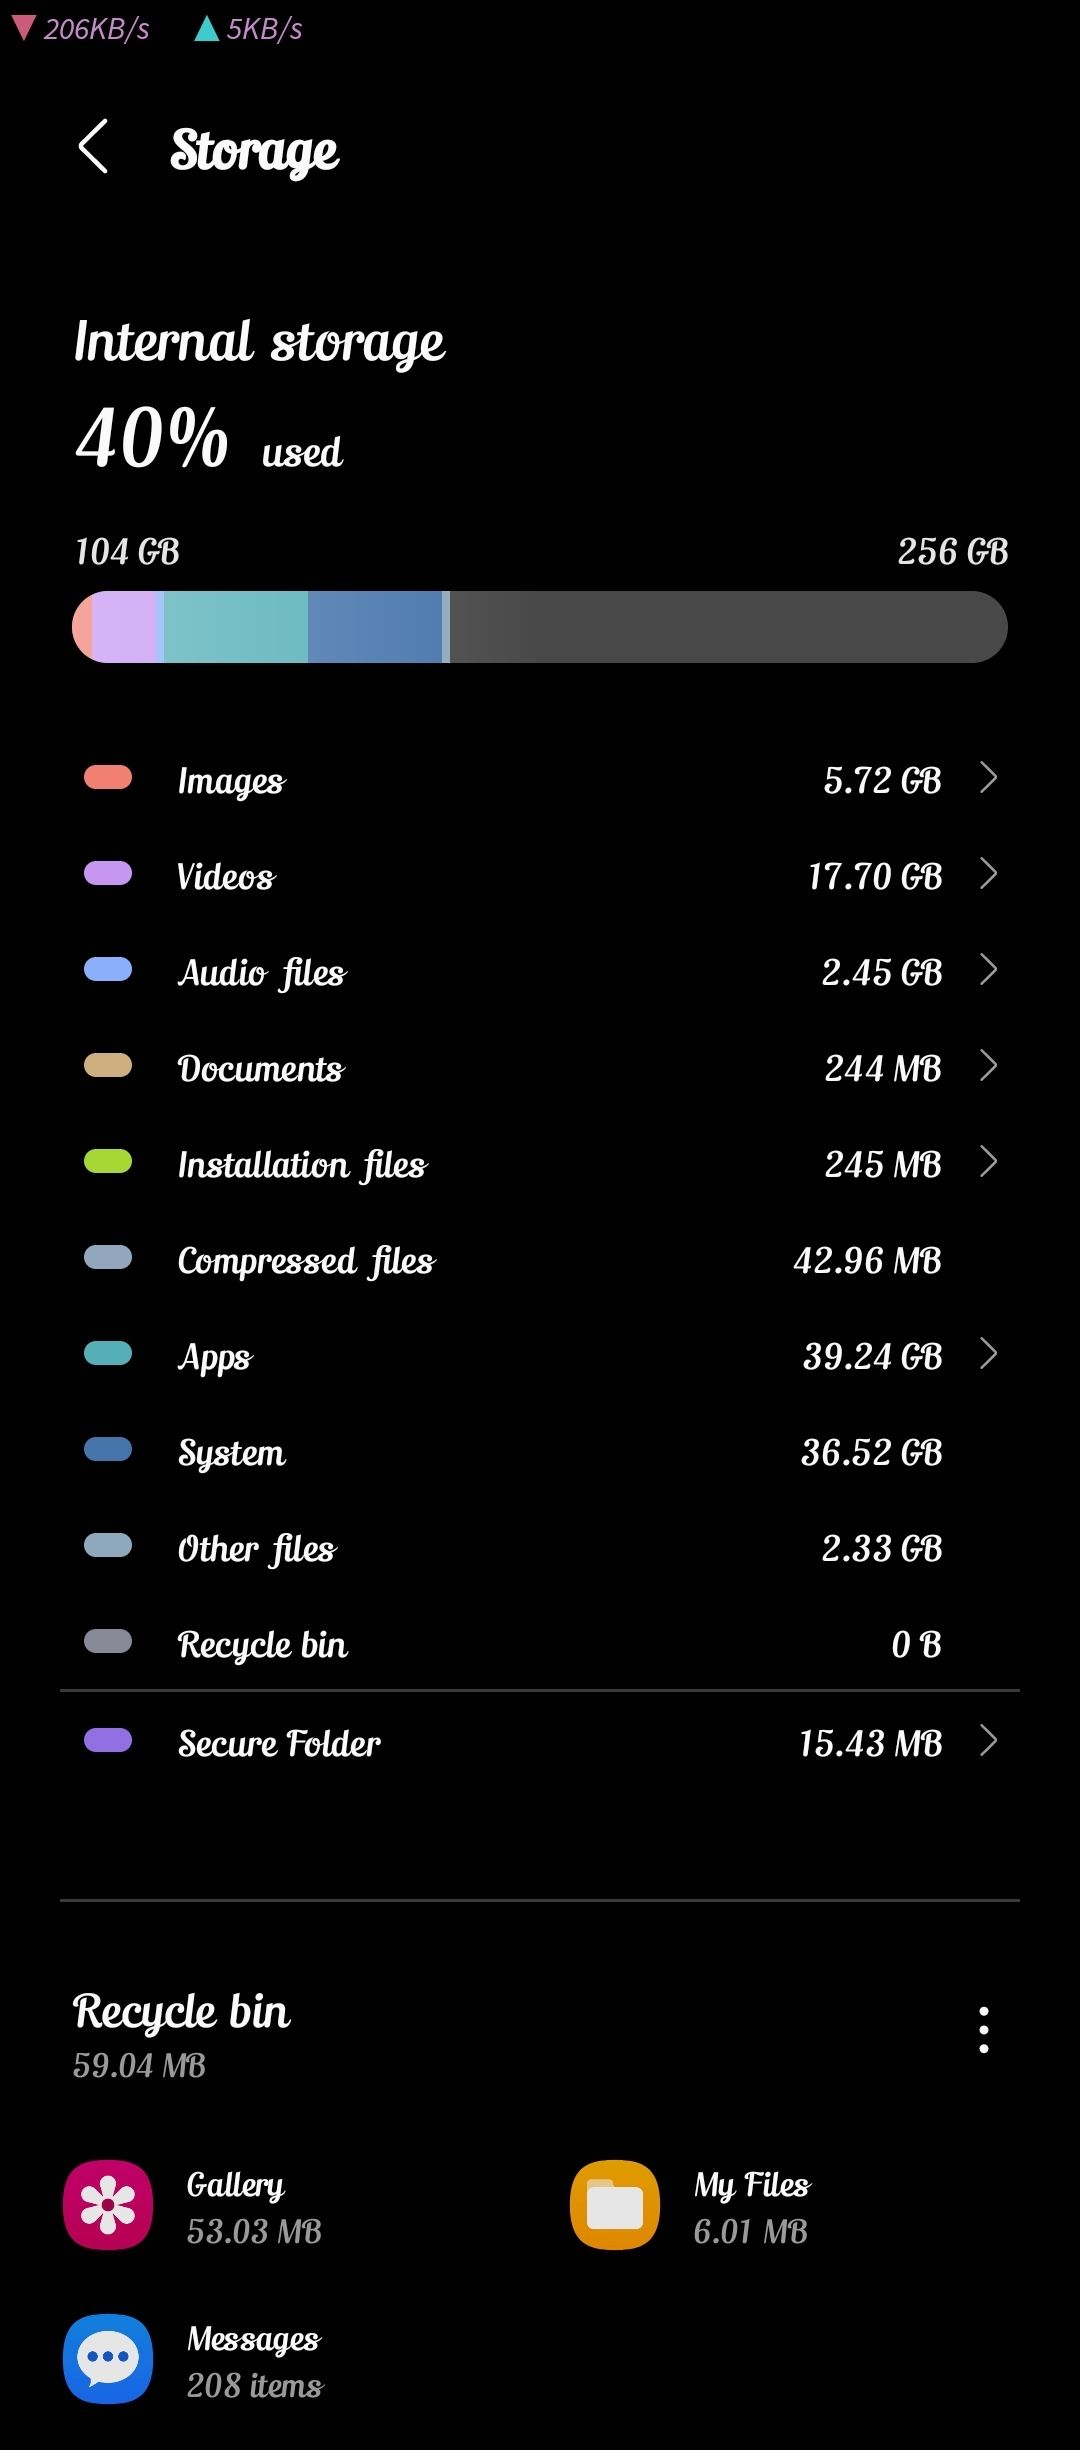Click the Installation files color indicator
The height and width of the screenshot is (2450, 1080).
(107, 1162)
